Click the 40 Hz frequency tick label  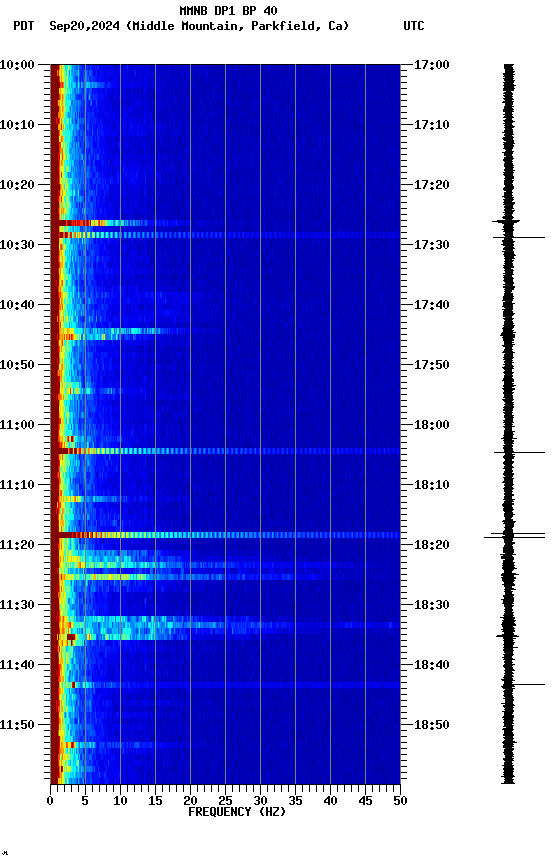[330, 801]
